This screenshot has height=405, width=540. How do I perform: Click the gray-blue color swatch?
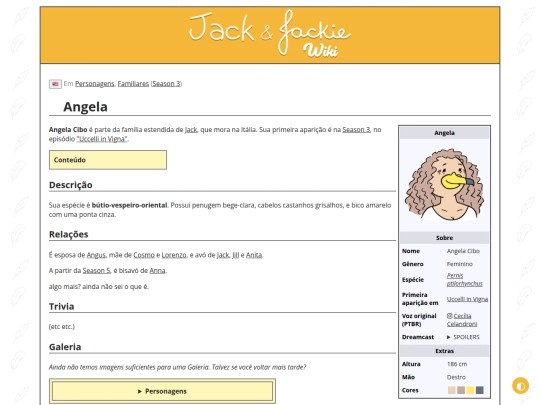pyautogui.click(x=479, y=390)
